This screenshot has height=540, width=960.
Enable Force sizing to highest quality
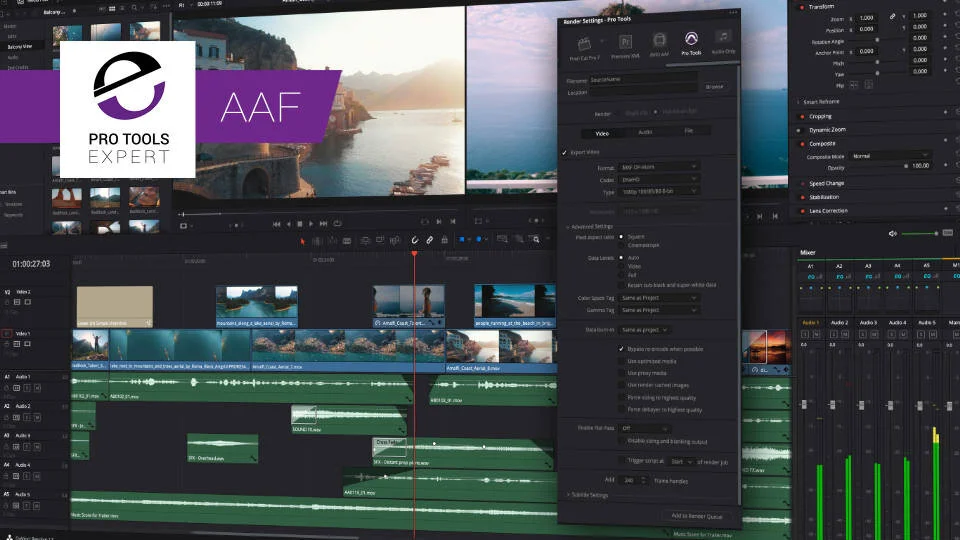tap(621, 397)
